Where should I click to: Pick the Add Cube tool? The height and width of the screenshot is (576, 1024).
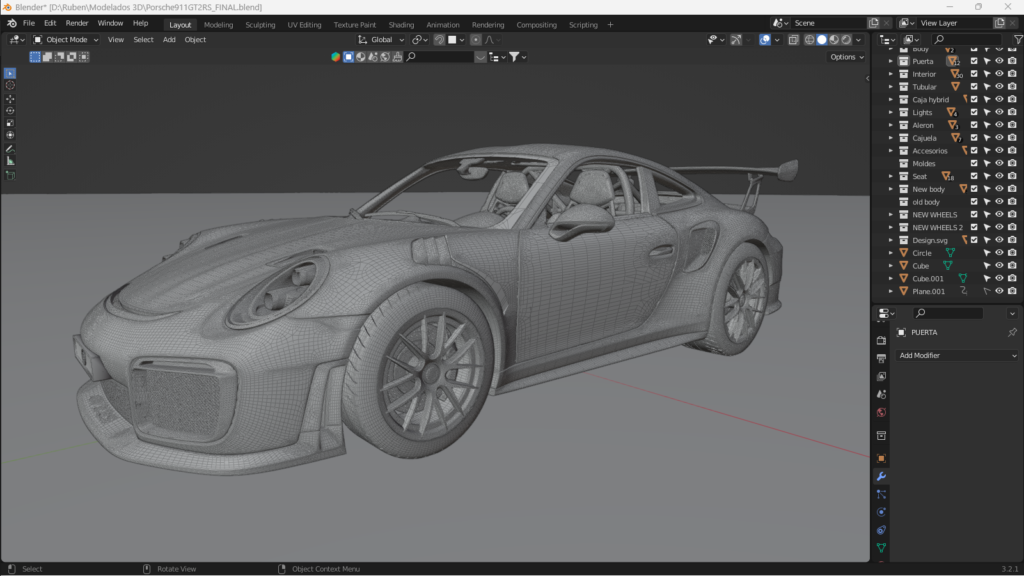tap(10, 175)
